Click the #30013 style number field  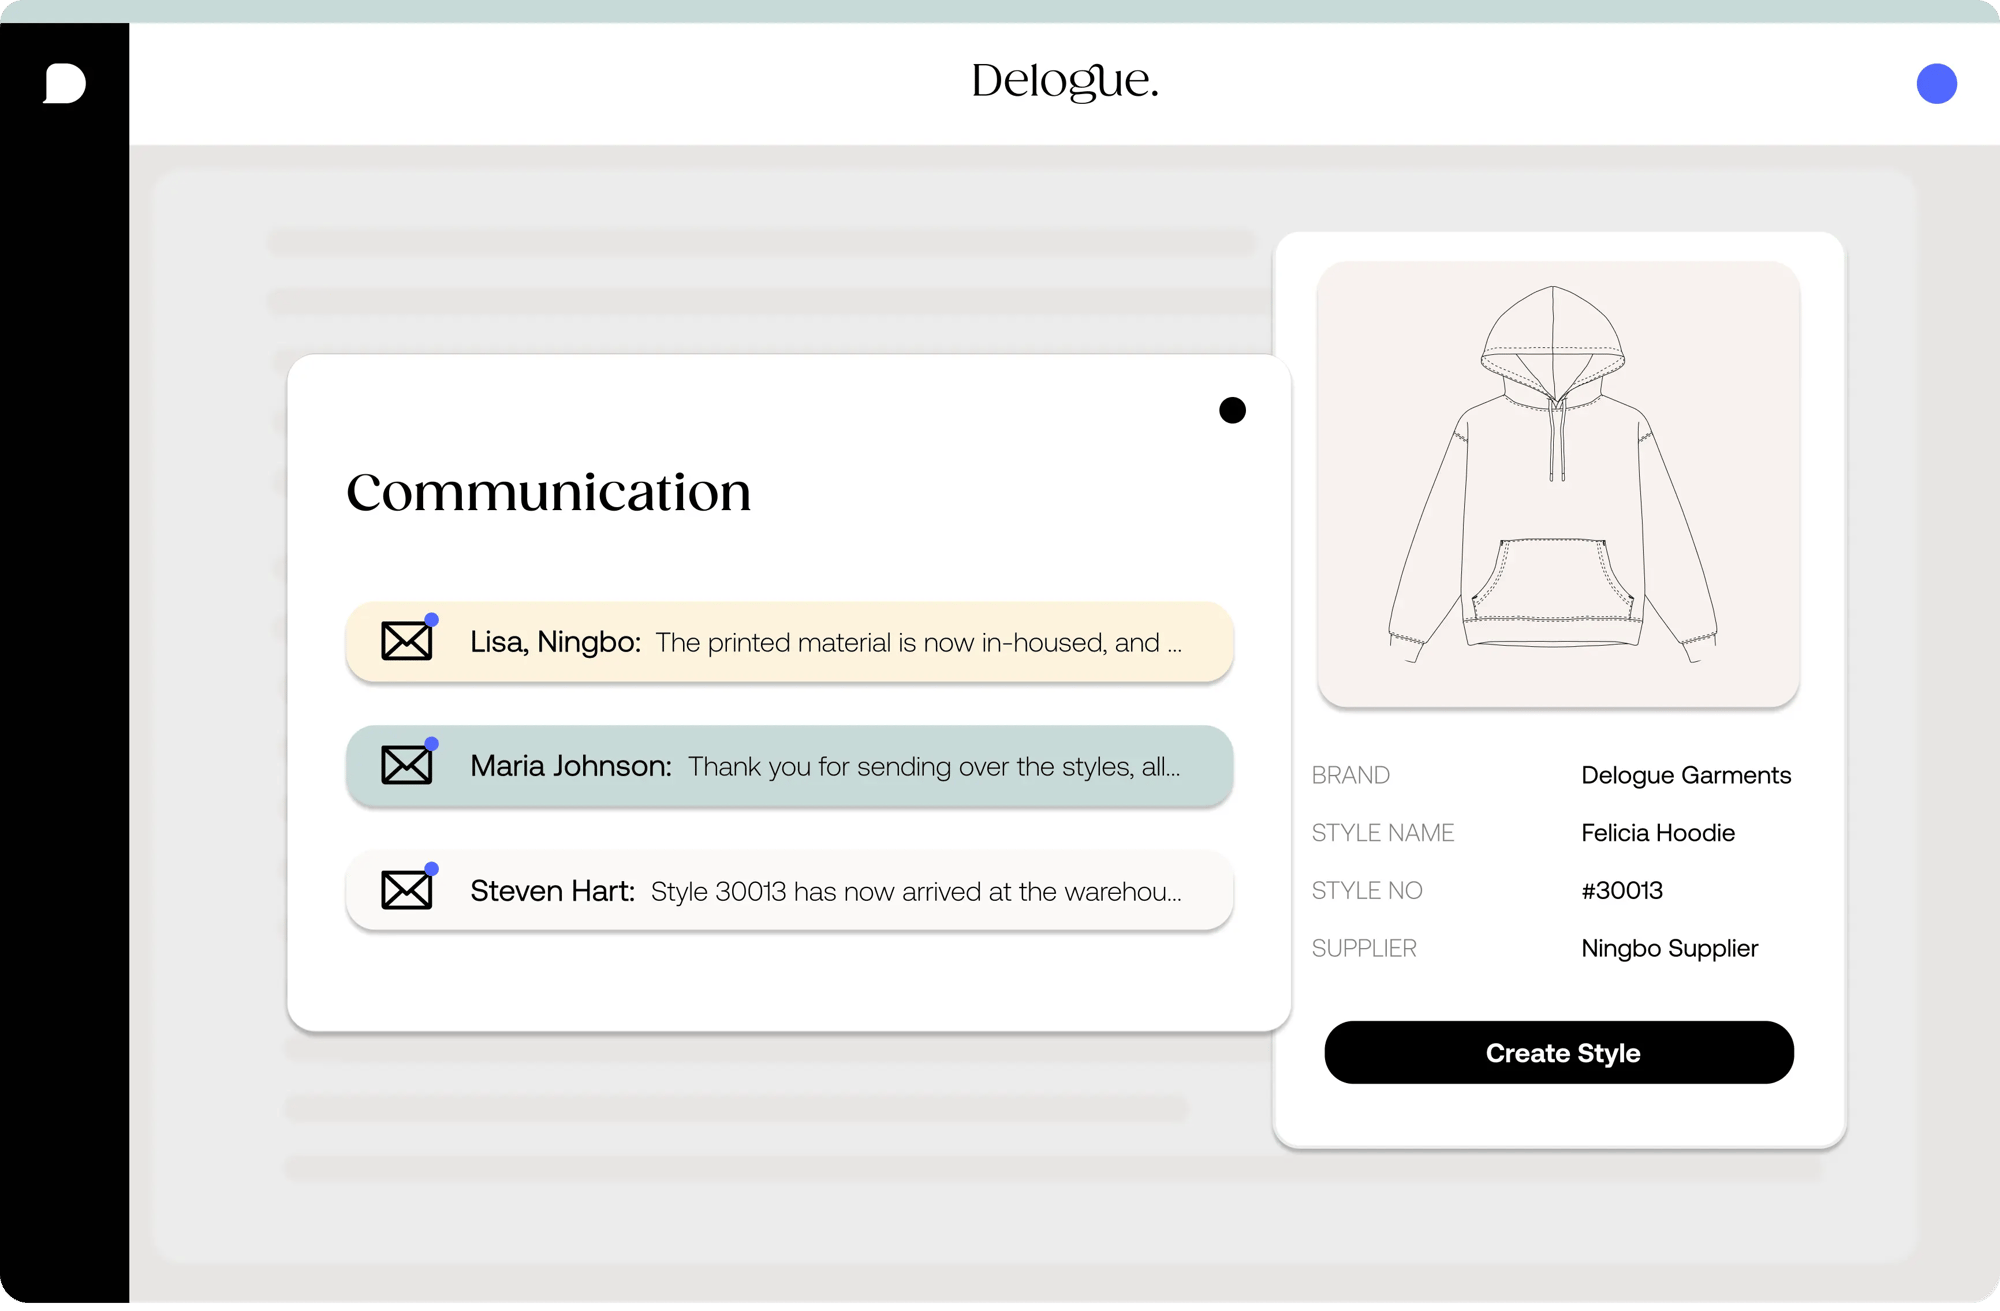pos(1621,890)
